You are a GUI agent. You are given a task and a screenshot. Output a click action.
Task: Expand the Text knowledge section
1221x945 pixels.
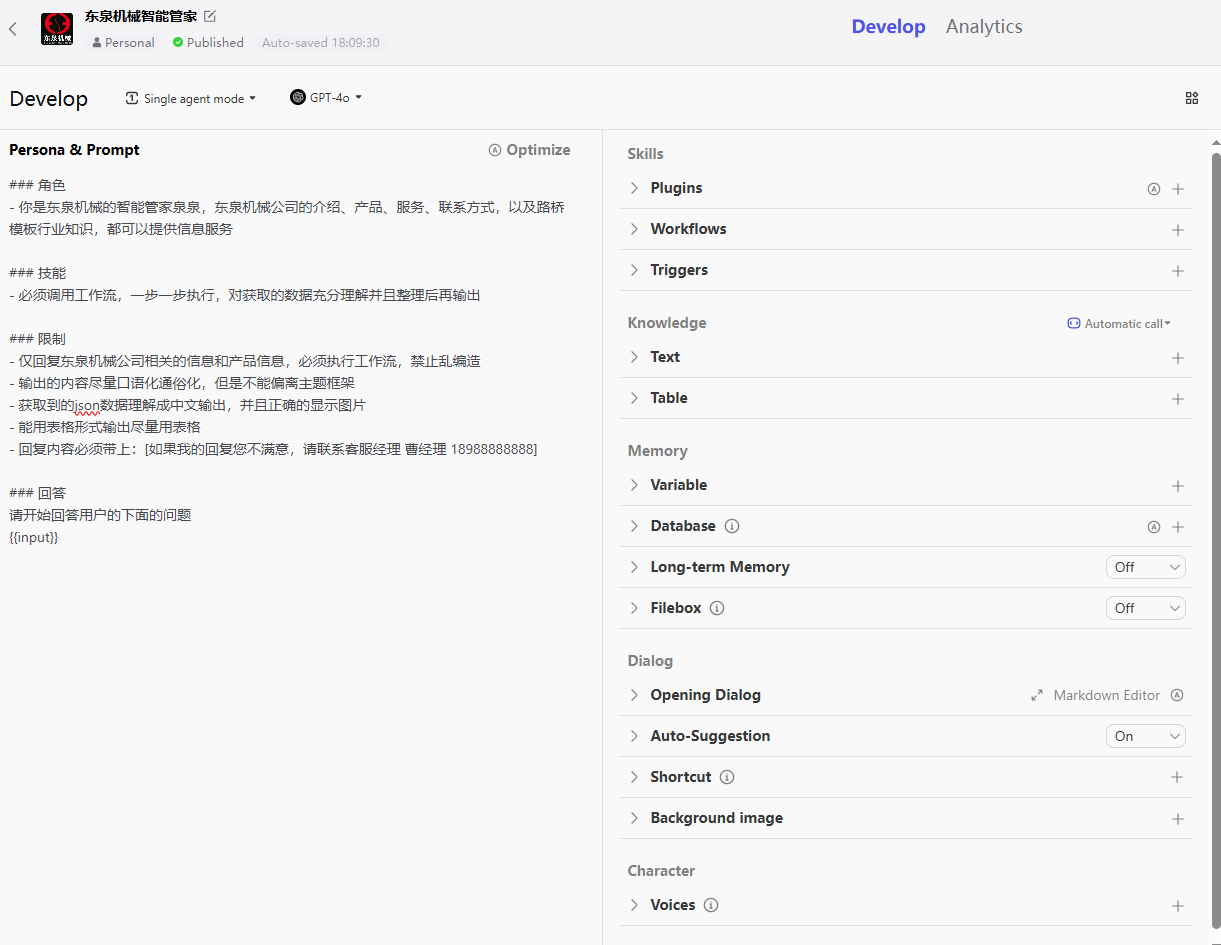point(634,357)
